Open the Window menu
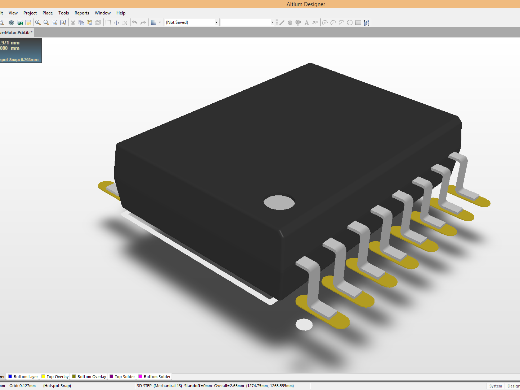This screenshot has width=520, height=390. click(103, 13)
